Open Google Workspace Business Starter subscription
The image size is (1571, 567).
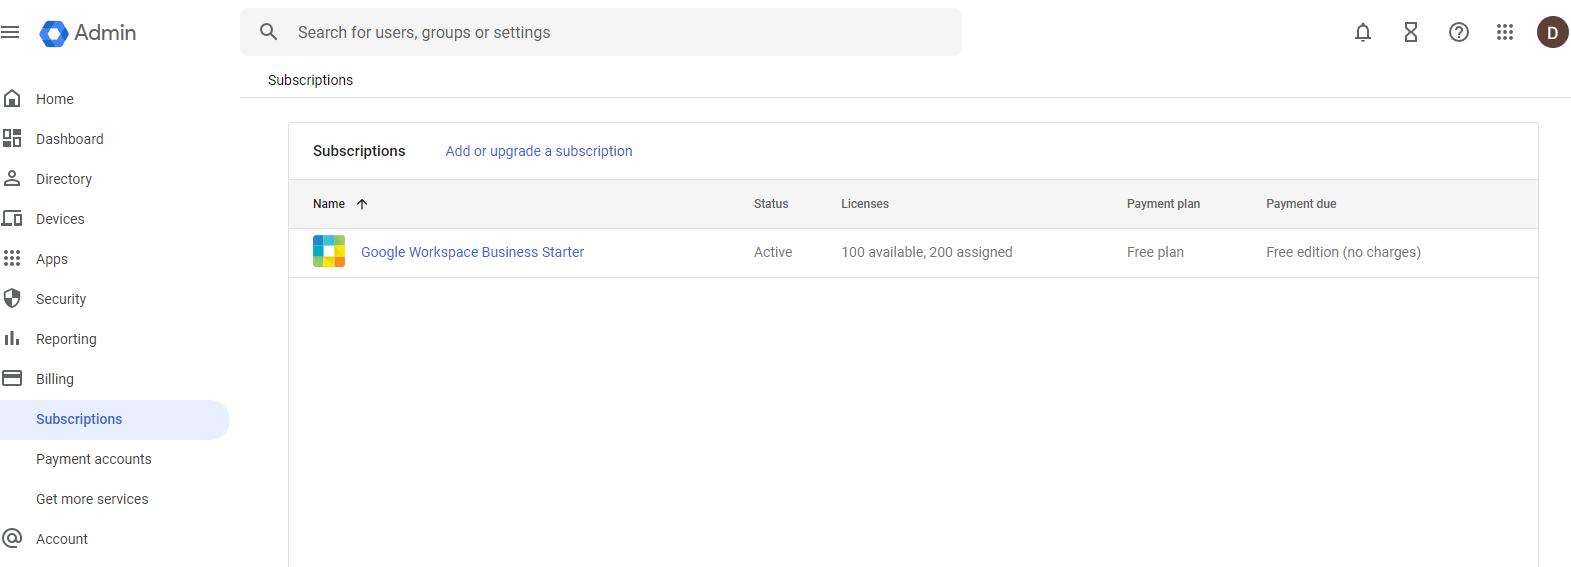[x=472, y=252]
